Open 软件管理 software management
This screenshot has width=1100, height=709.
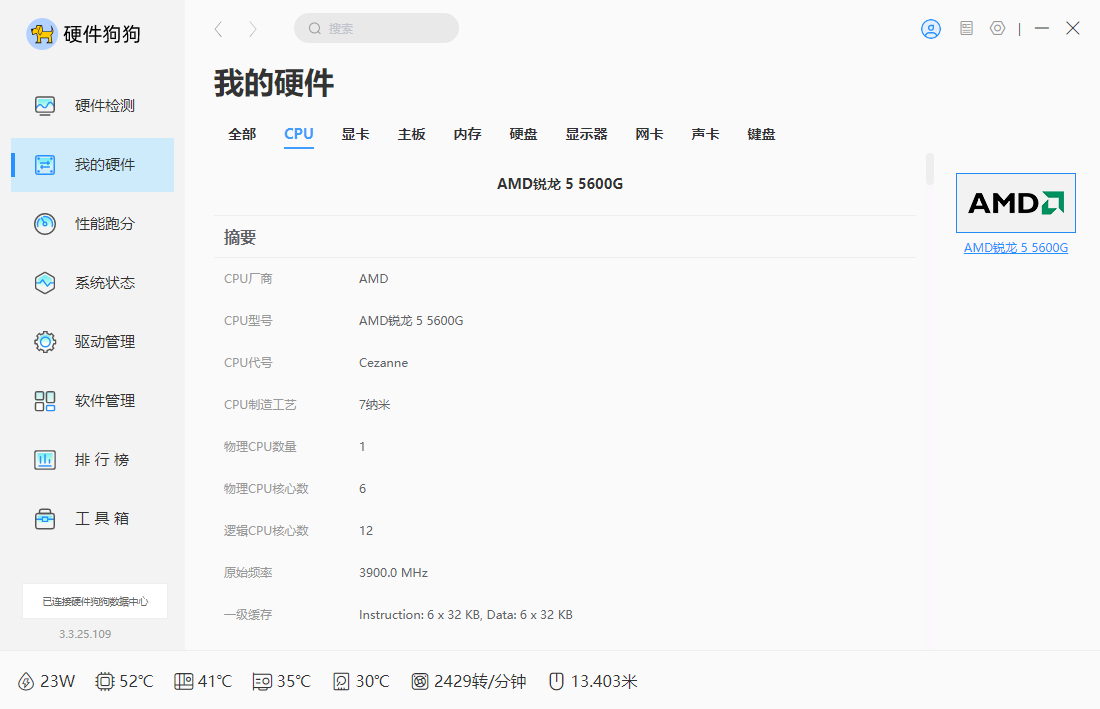[x=93, y=400]
